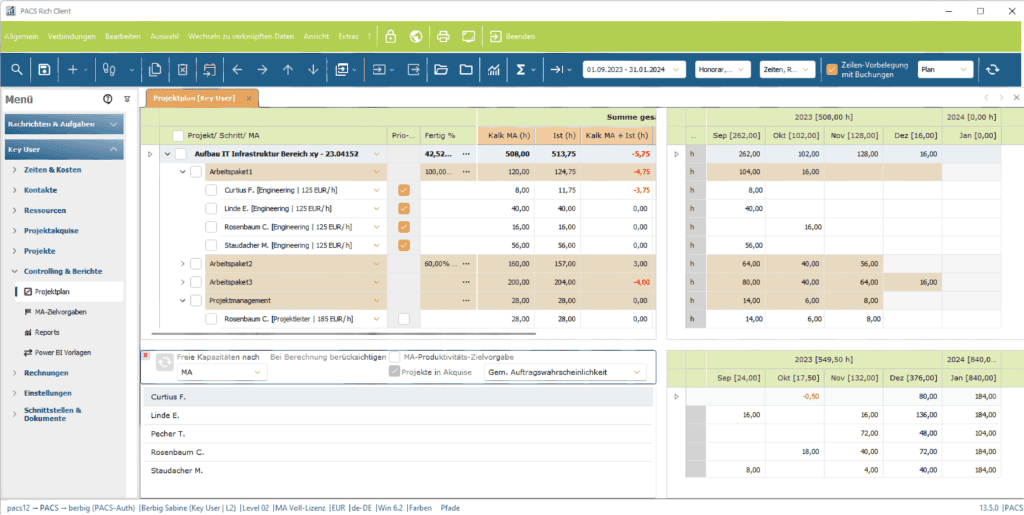1024x515 pixels.
Task: Collapse the Key User menu section
Action: pos(64,149)
